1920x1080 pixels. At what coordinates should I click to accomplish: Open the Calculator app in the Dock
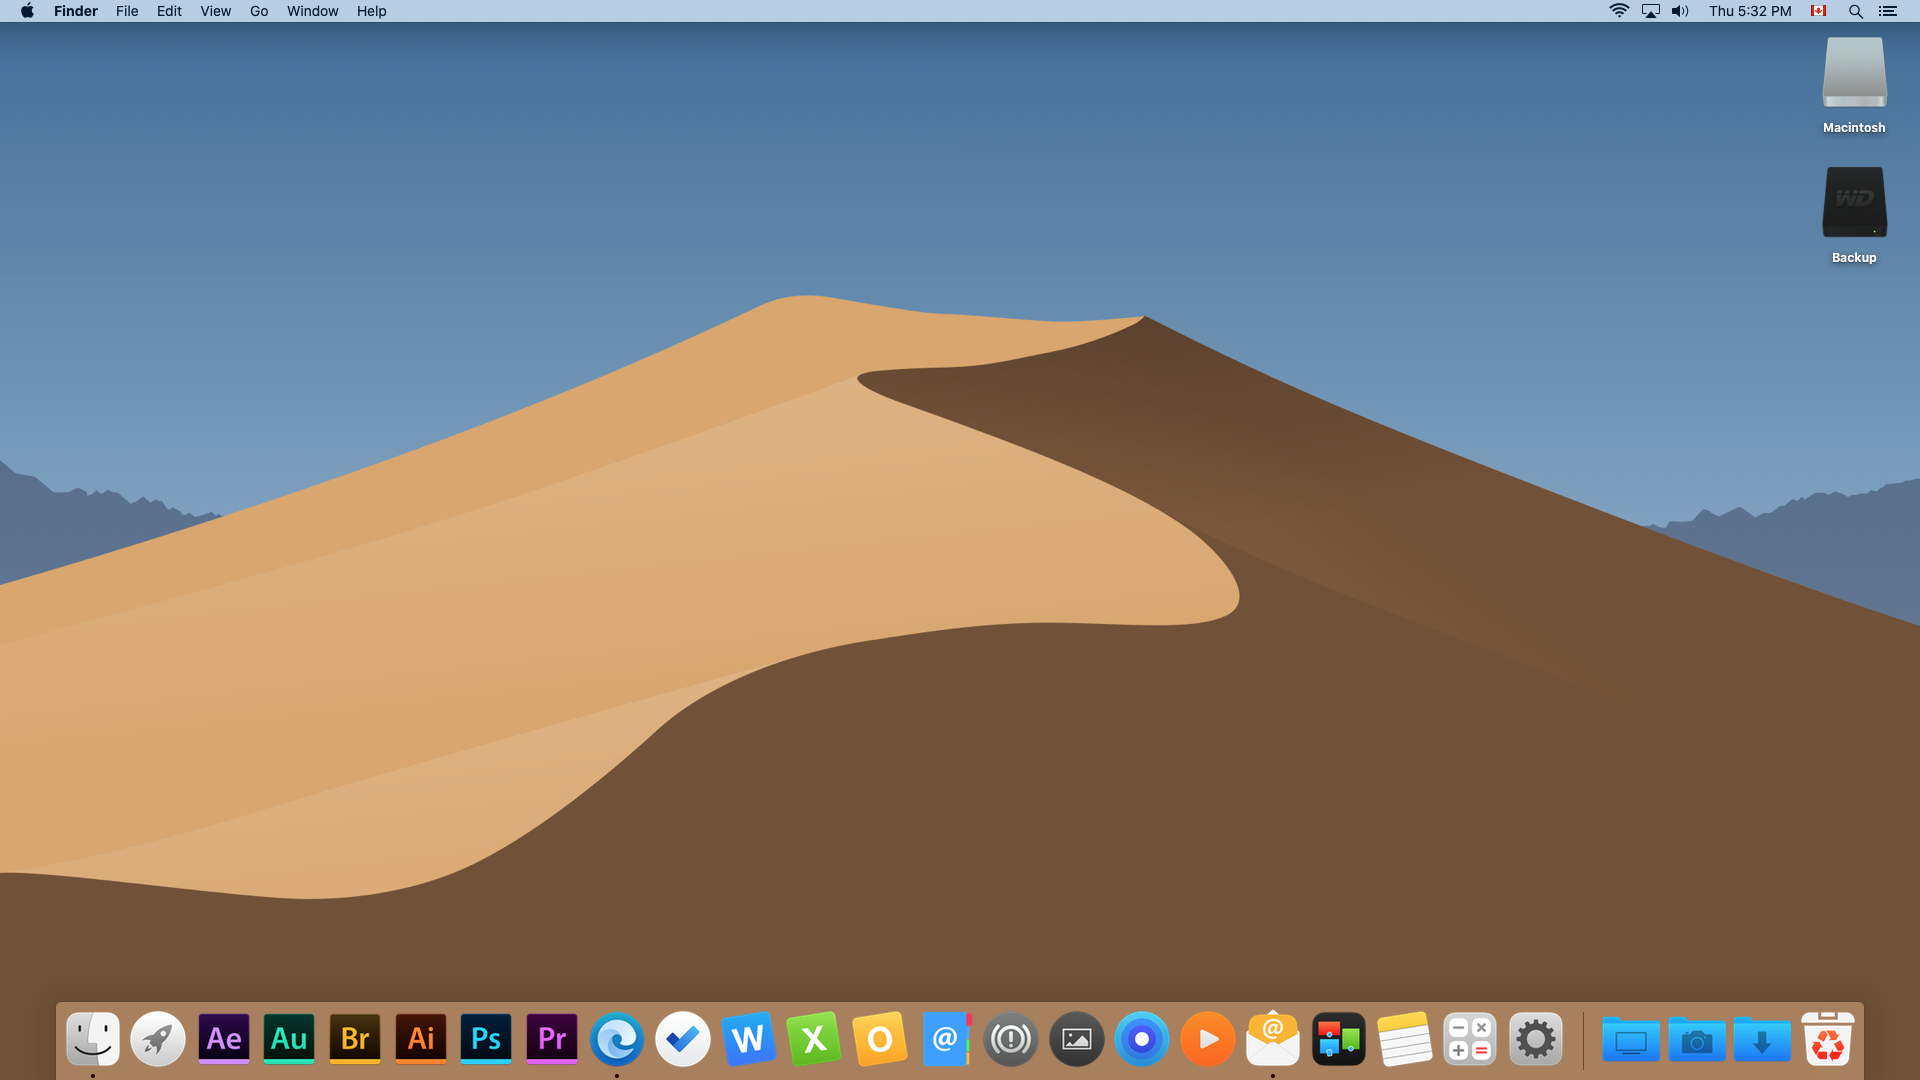click(x=1470, y=1039)
